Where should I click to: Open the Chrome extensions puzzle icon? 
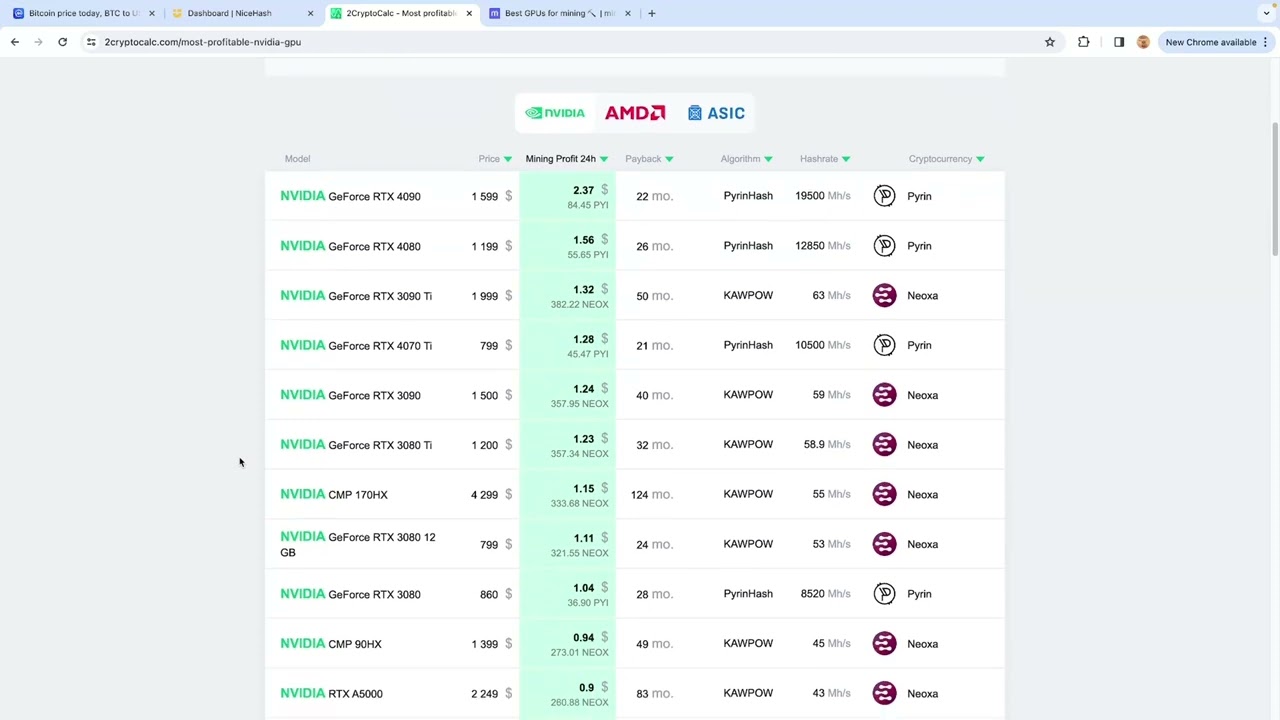[x=1084, y=42]
